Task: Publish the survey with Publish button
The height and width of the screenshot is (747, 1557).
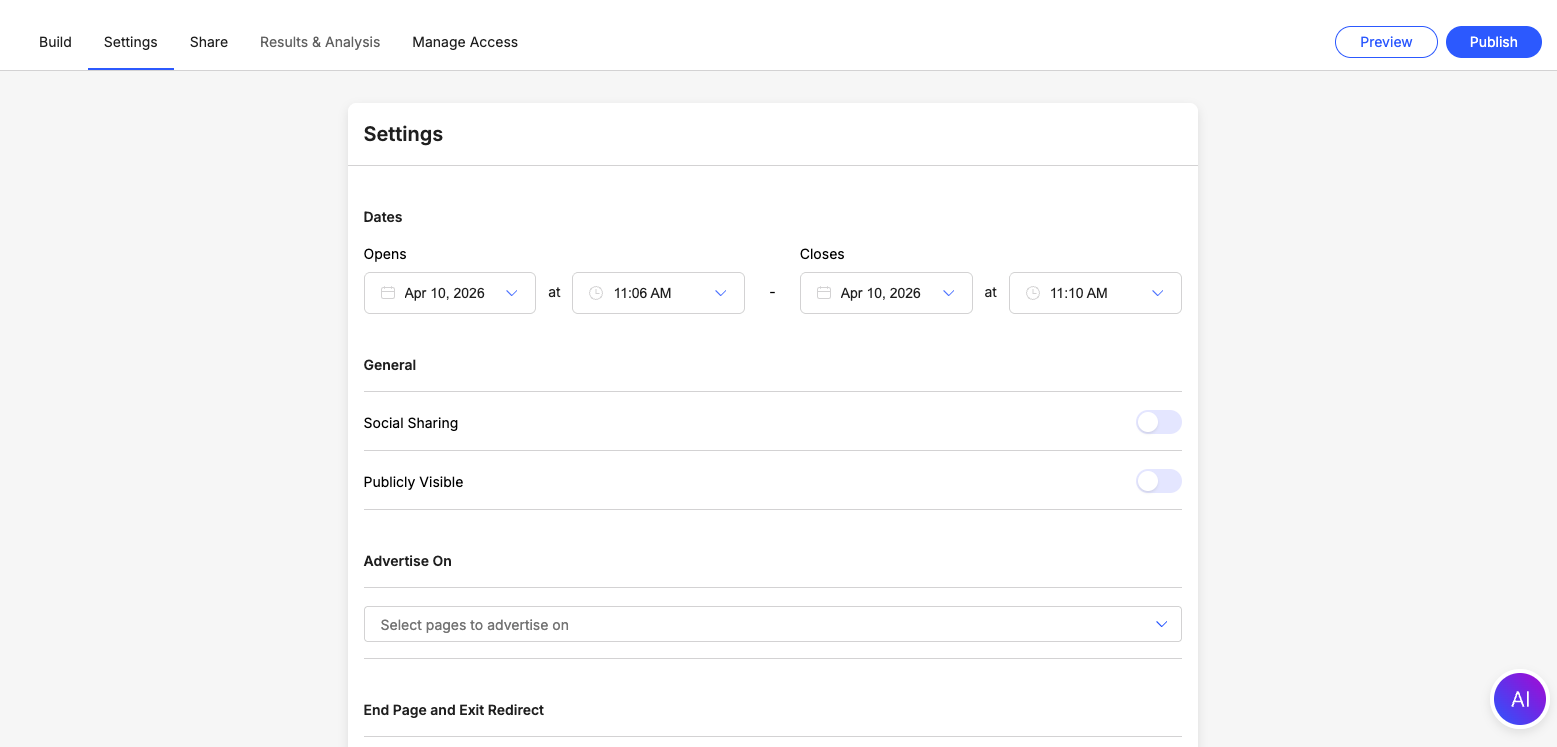Action: tap(1493, 42)
